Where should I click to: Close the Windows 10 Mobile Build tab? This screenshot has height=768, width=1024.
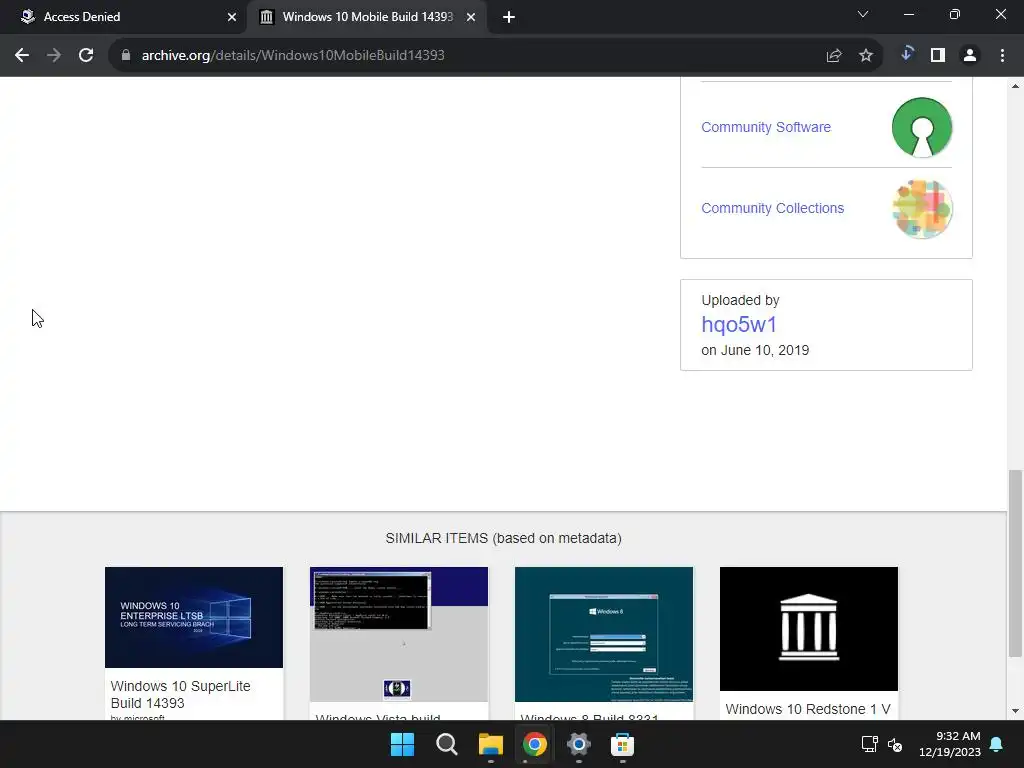471,17
